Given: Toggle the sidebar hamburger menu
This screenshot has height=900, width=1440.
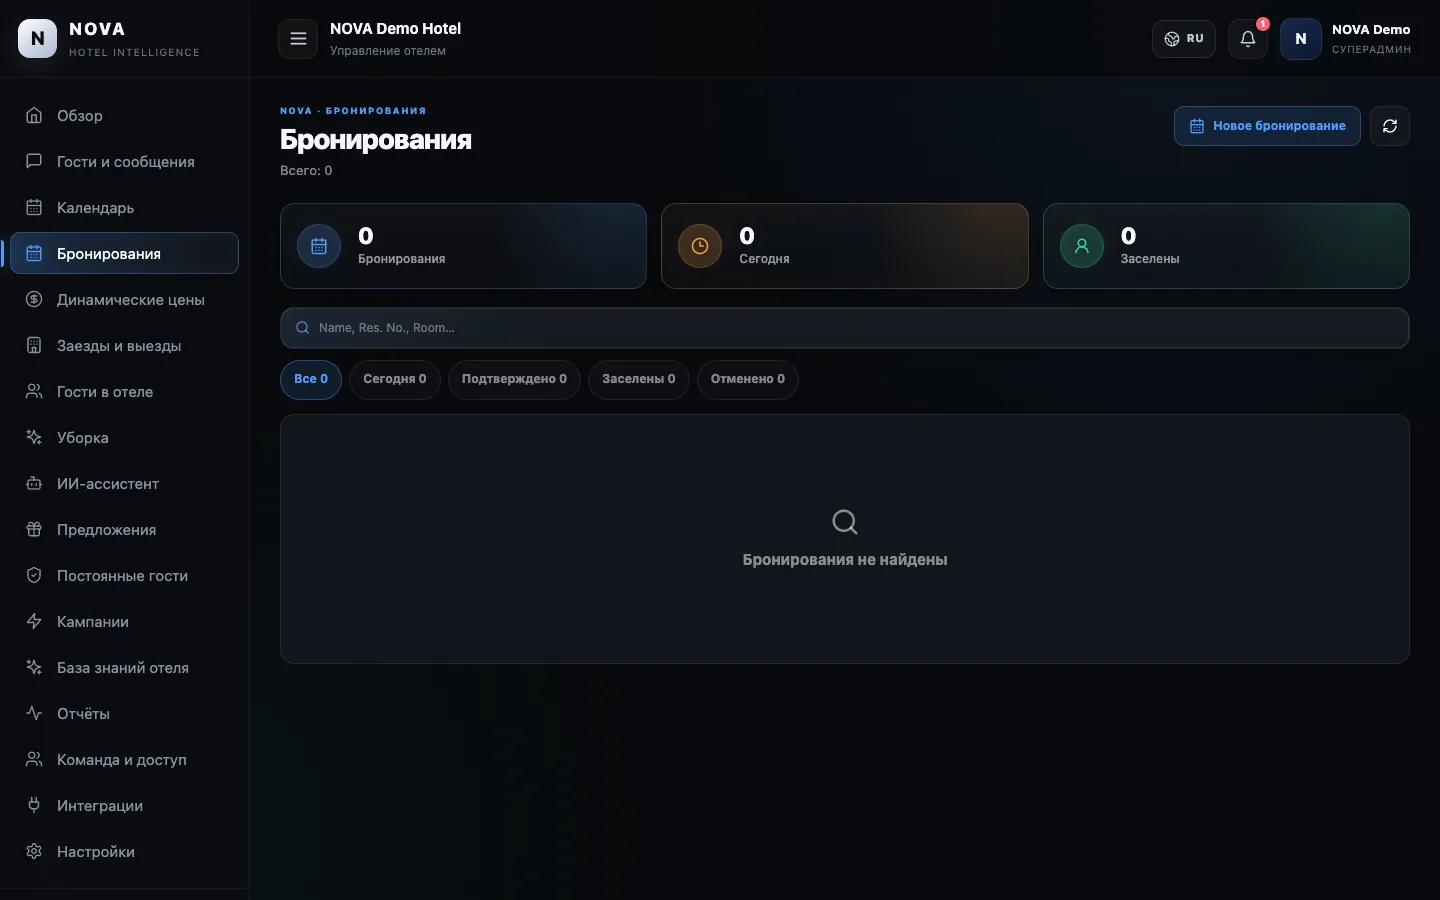Looking at the screenshot, I should (x=298, y=39).
